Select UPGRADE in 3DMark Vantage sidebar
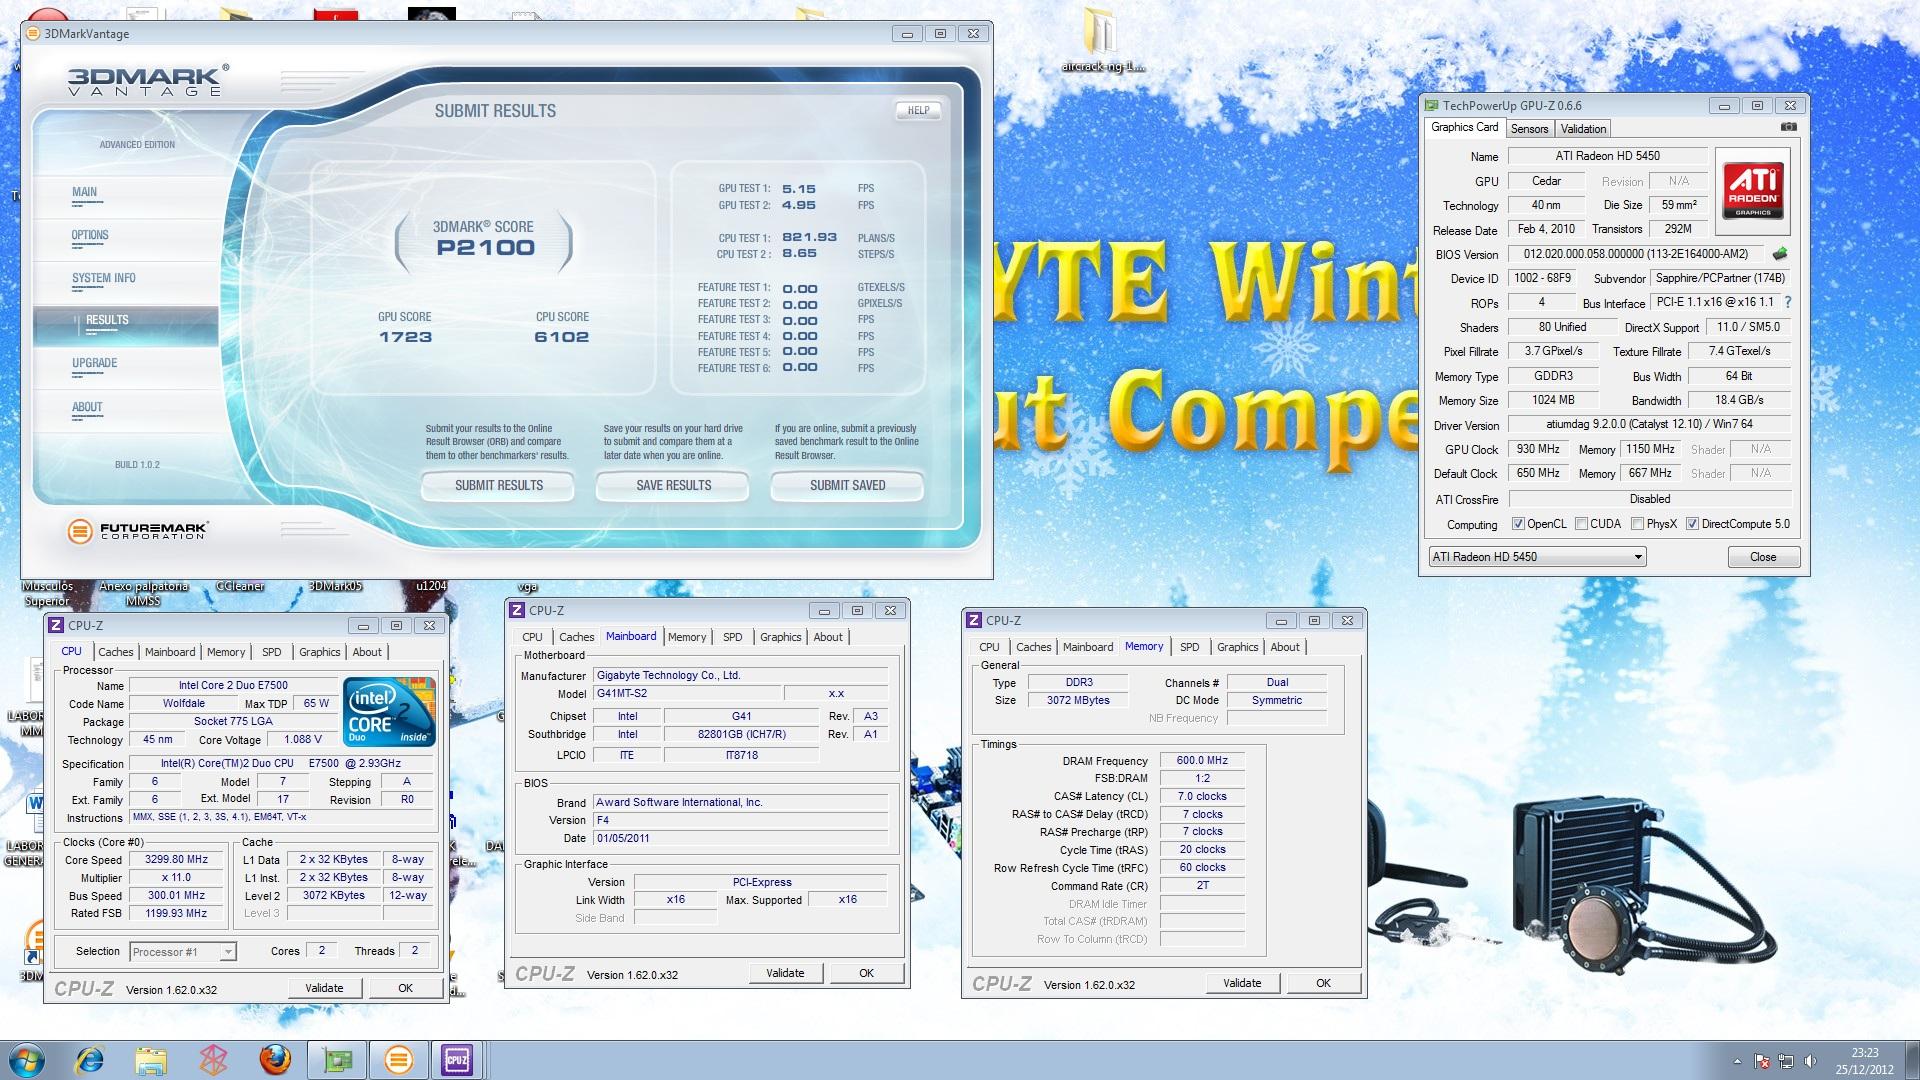This screenshot has width=1920, height=1080. (x=95, y=363)
